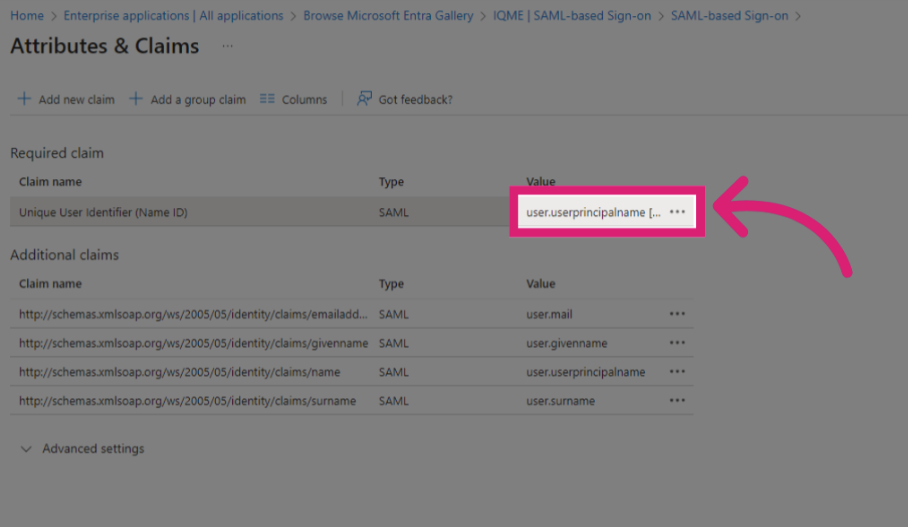Click the user.givenname value cell
908x527 pixels.
(566, 343)
